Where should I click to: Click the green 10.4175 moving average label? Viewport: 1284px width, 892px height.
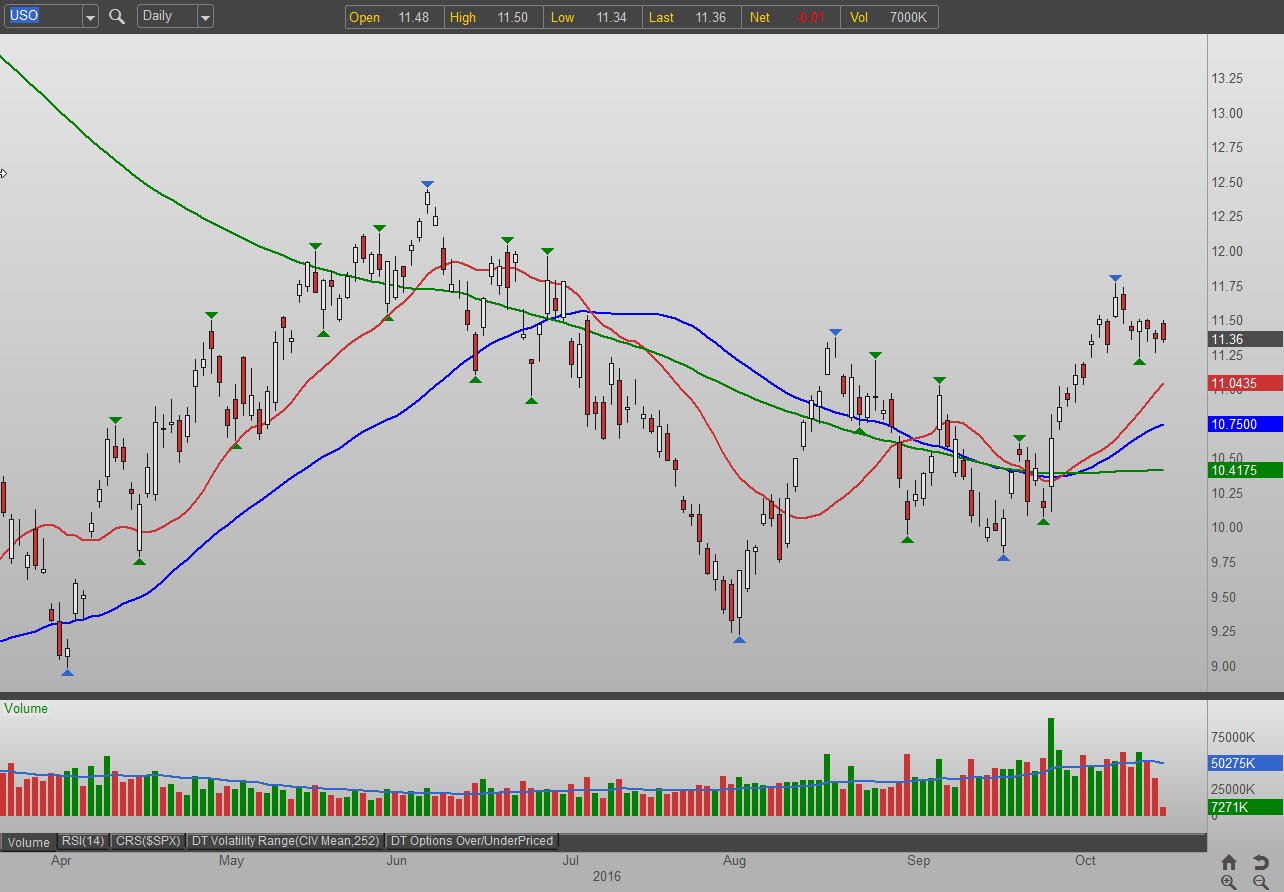[1244, 470]
